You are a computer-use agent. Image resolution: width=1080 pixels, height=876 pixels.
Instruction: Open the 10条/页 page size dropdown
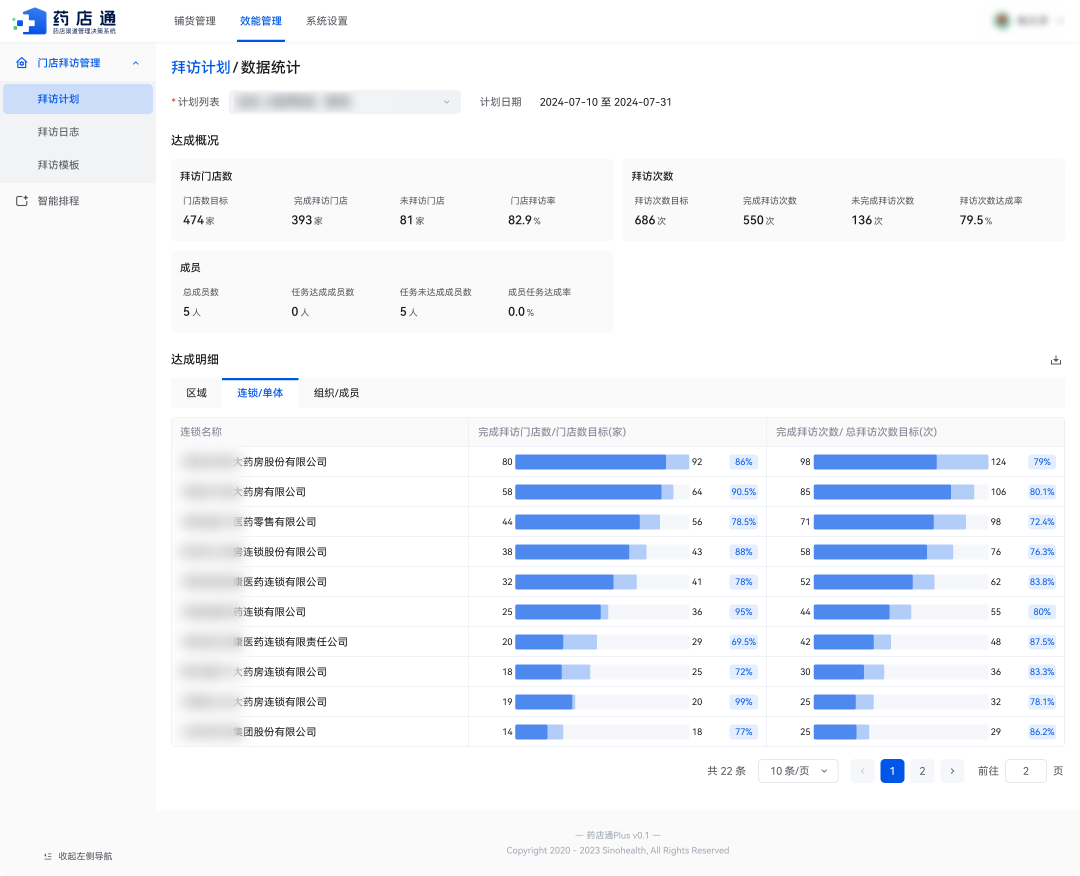798,771
